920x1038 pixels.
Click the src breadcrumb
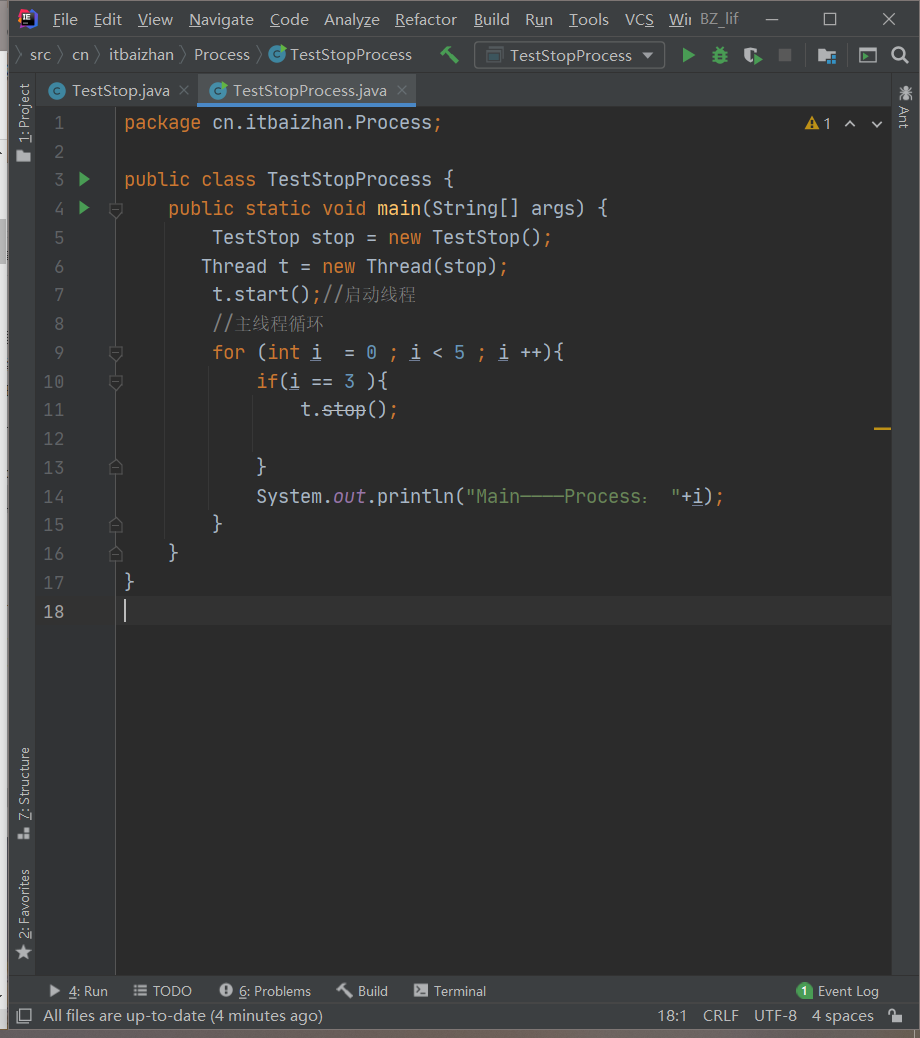tap(40, 55)
